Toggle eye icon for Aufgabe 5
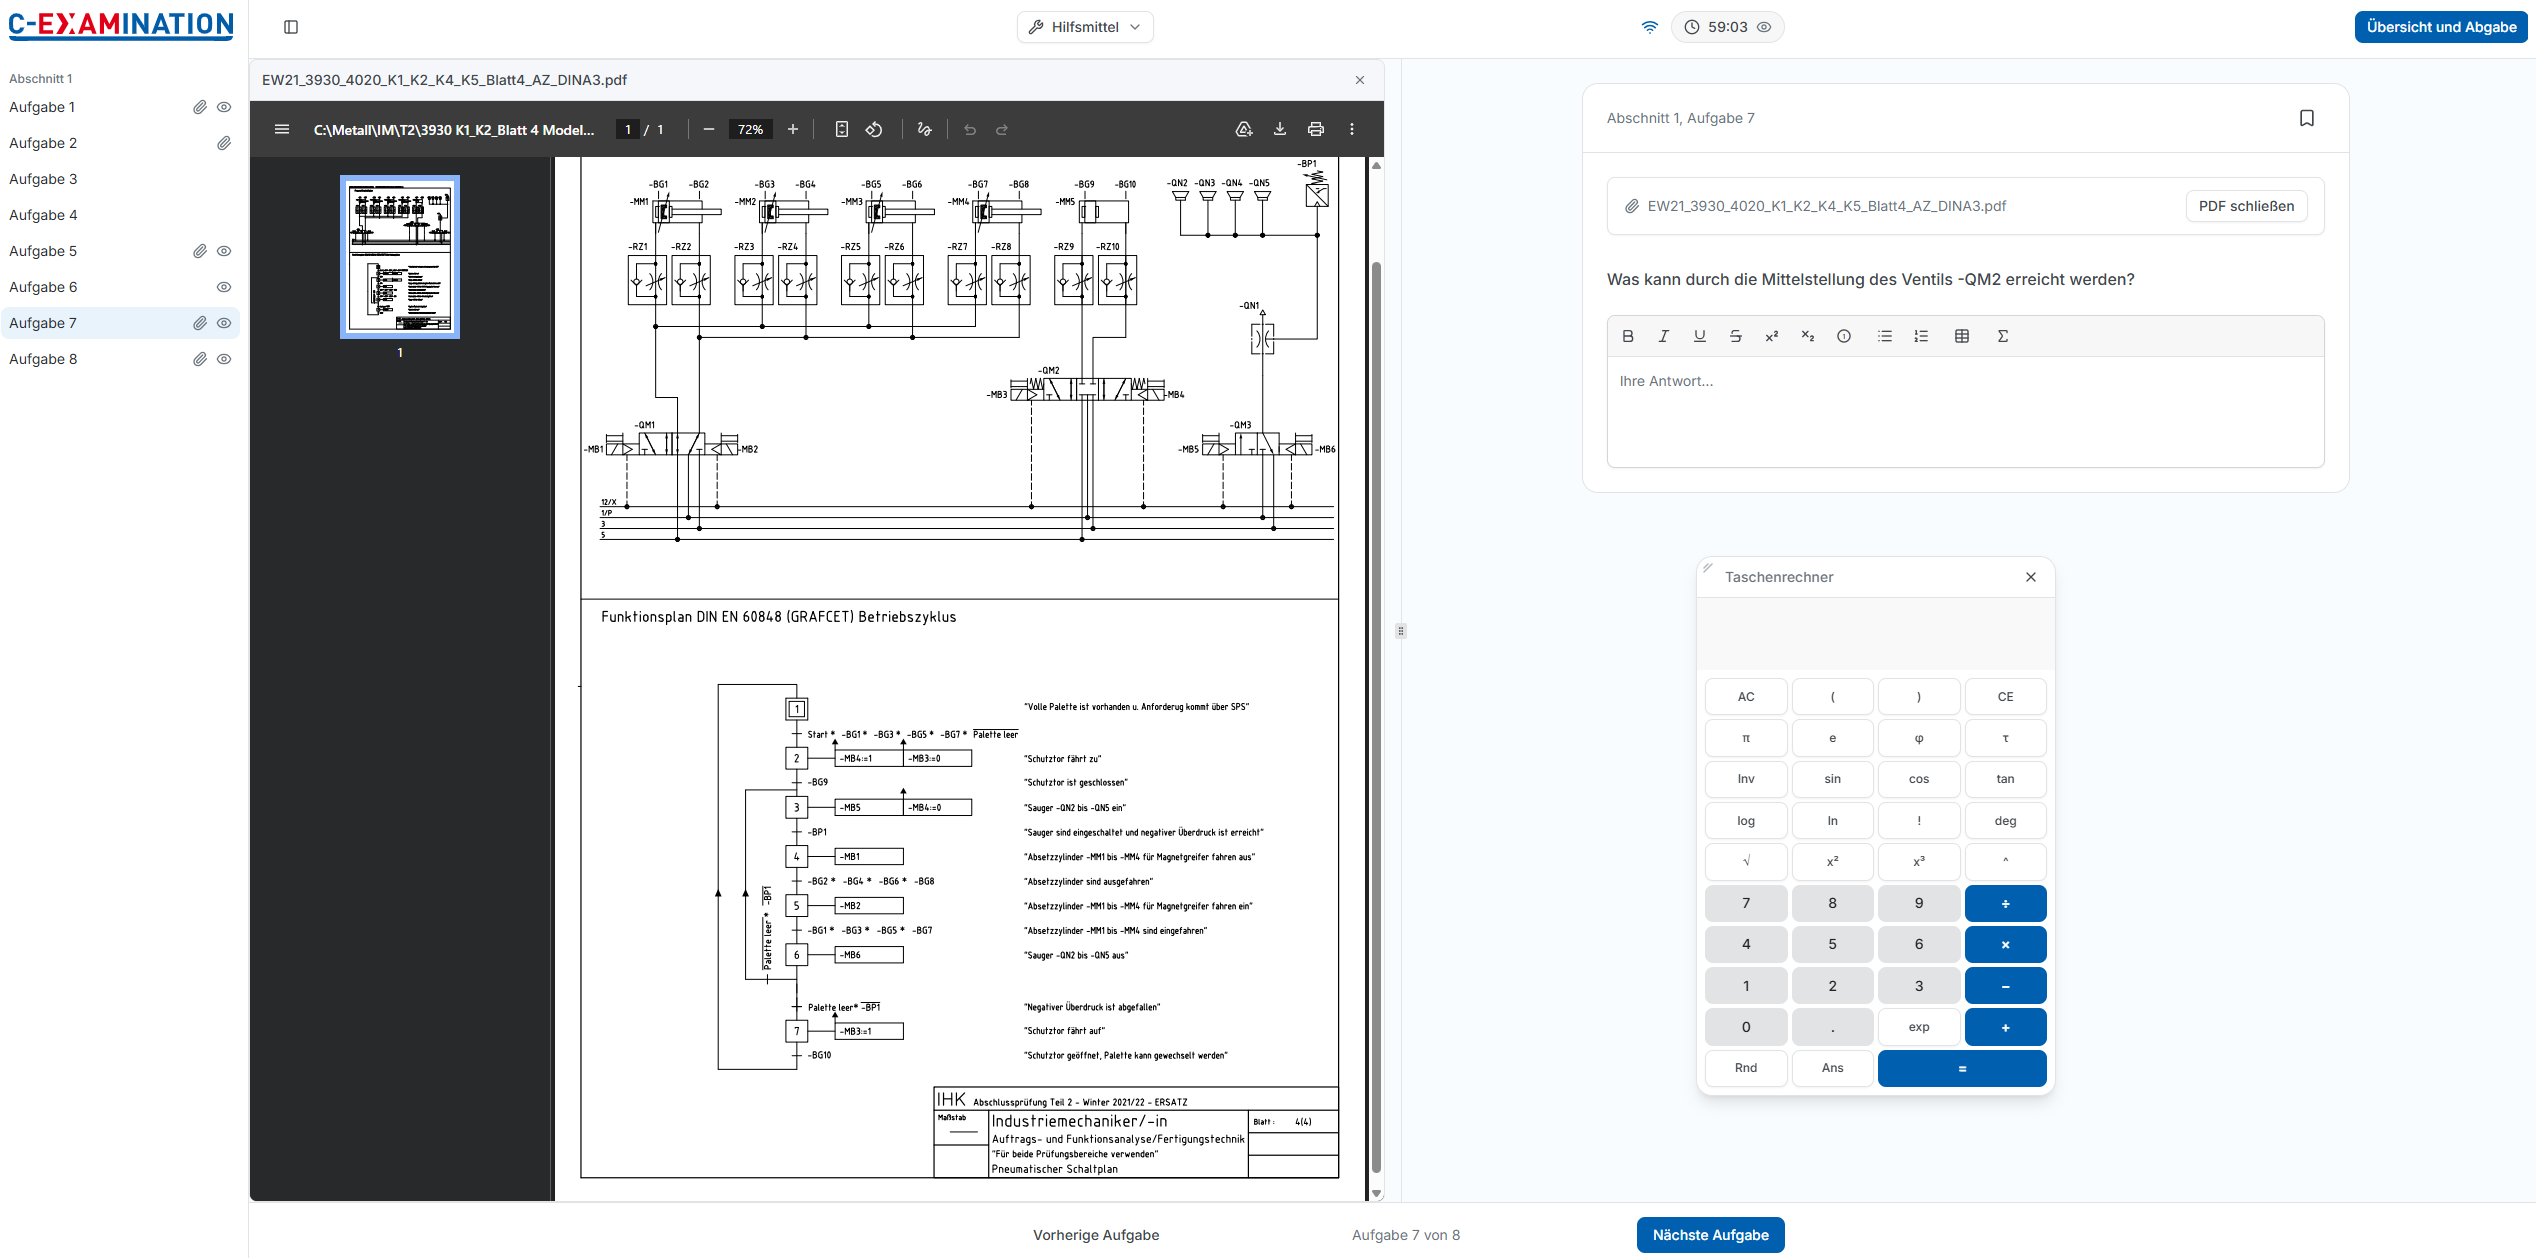This screenshot has height=1258, width=2536. tap(224, 251)
